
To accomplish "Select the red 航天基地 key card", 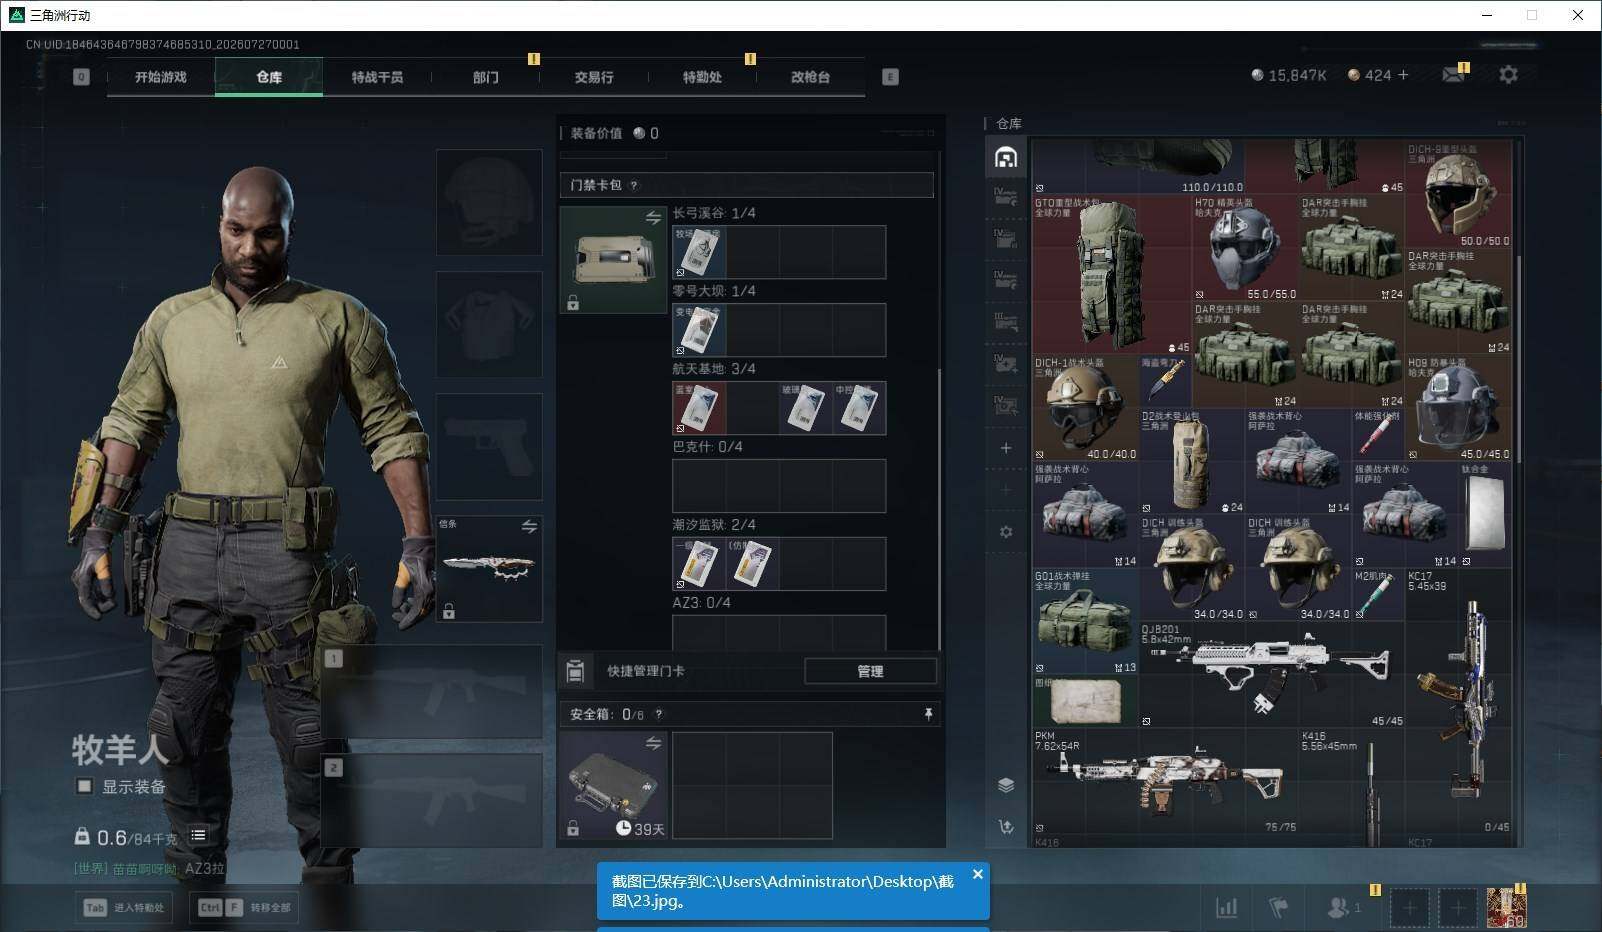I will 699,408.
